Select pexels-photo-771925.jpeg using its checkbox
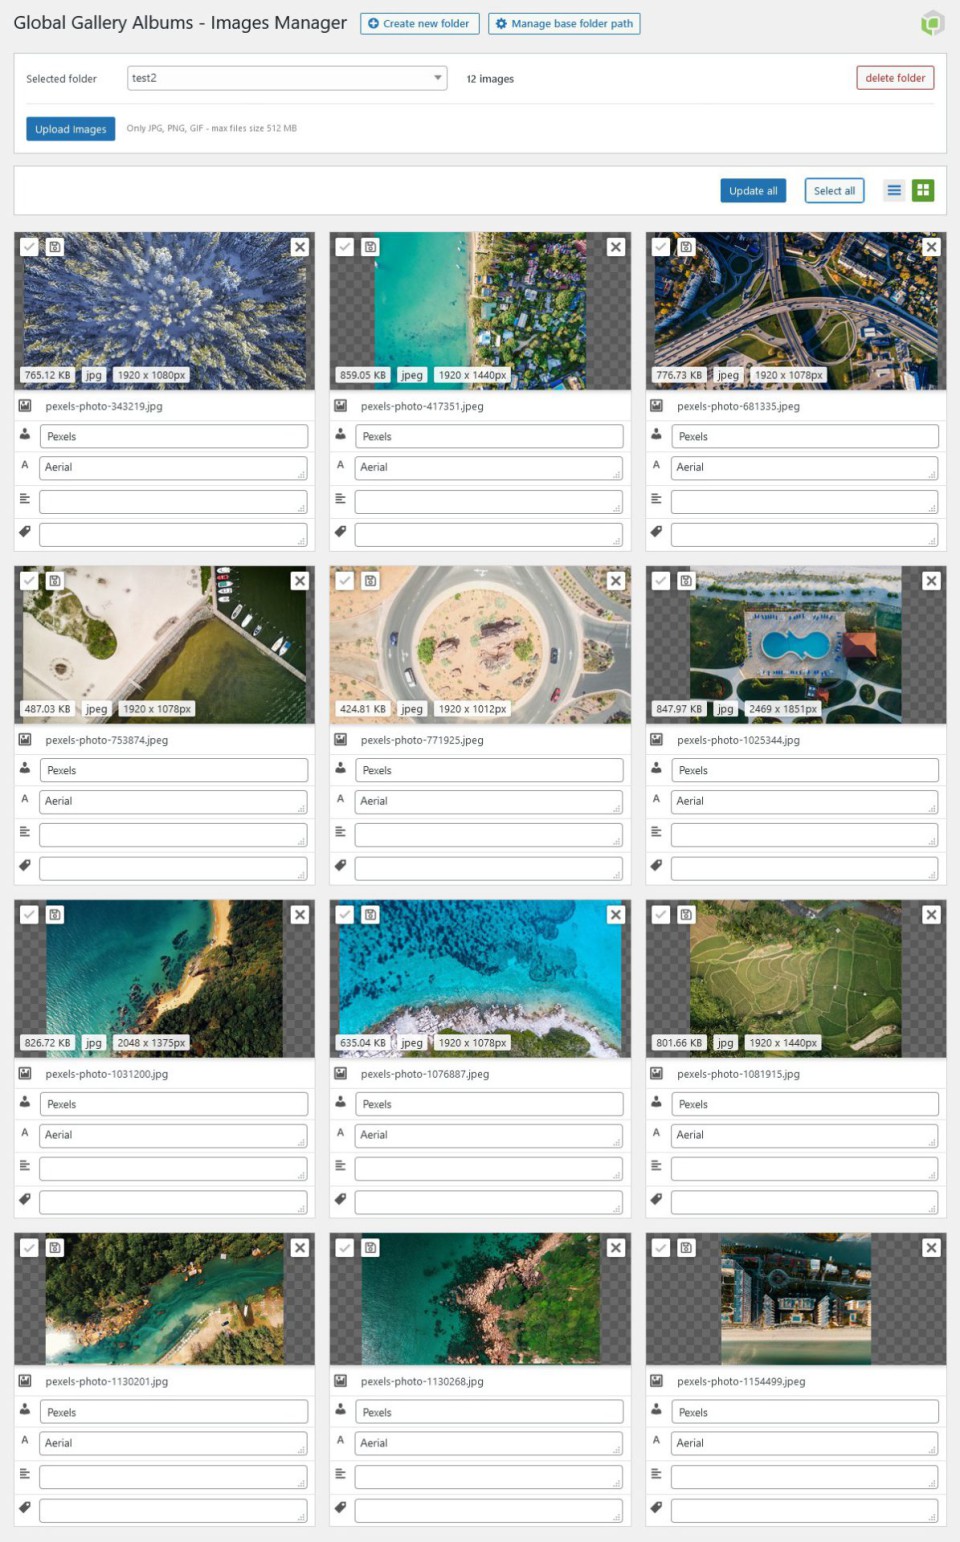The height and width of the screenshot is (1542, 960). pos(345,581)
